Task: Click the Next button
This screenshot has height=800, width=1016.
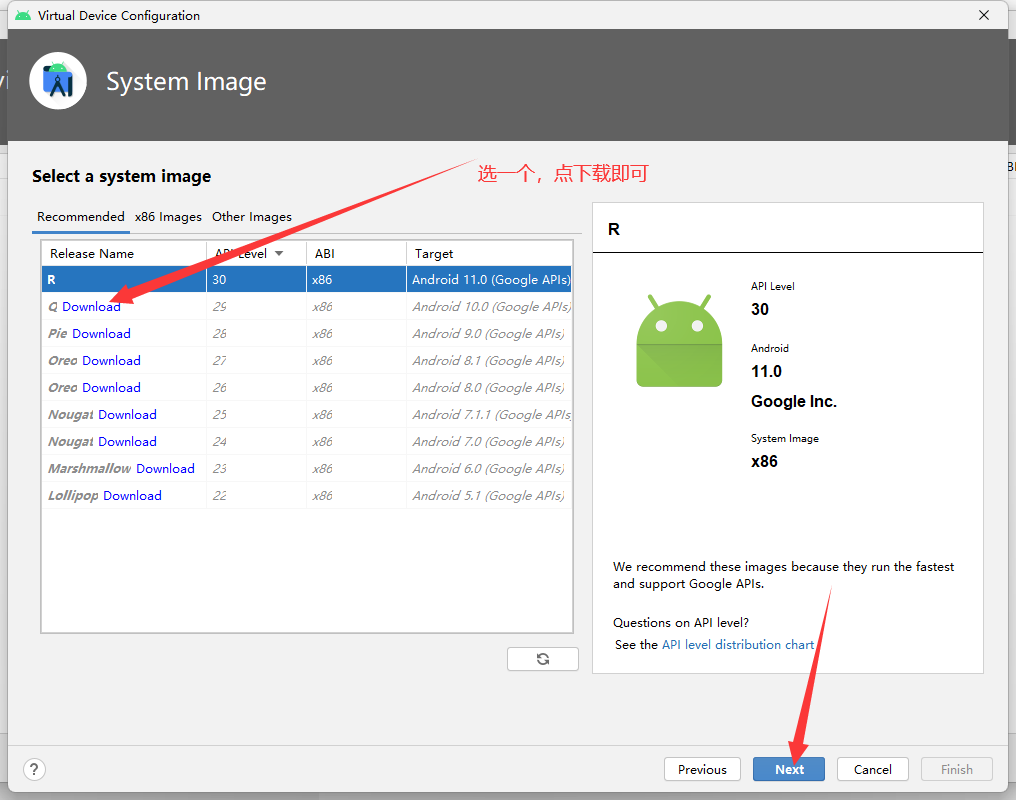Action: (x=788, y=769)
